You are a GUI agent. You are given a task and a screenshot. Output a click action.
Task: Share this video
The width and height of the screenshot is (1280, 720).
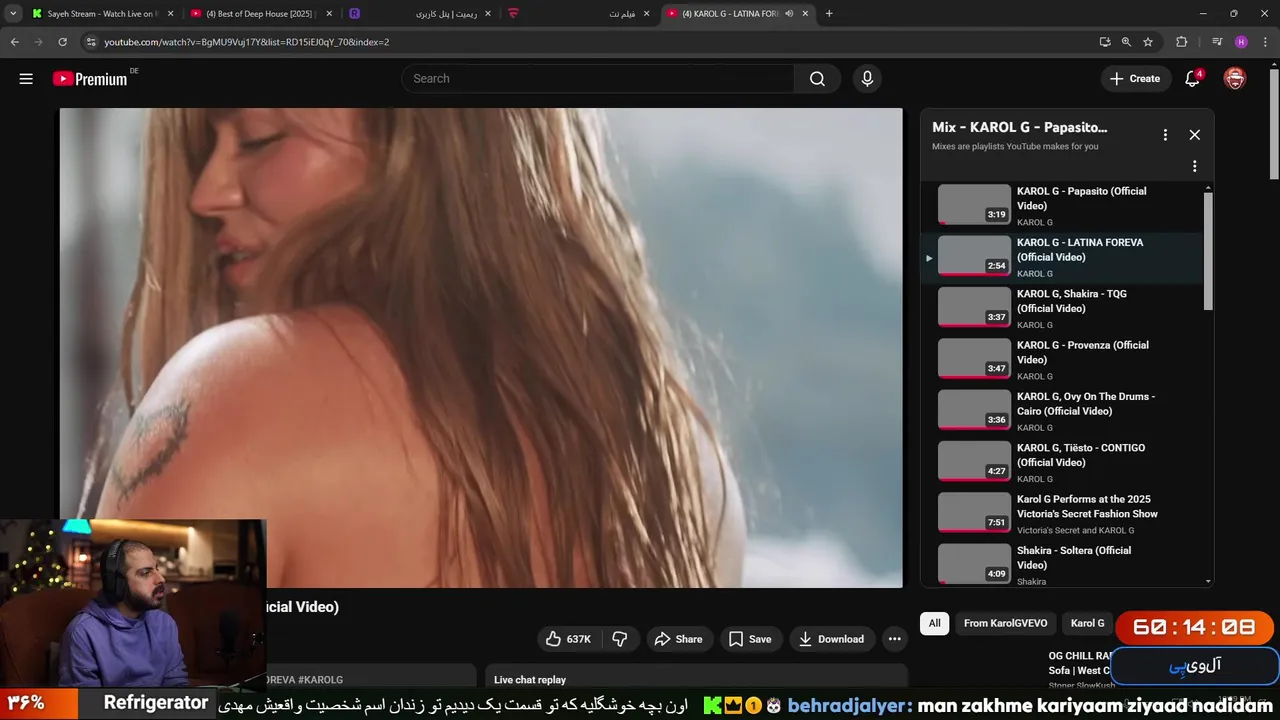678,639
